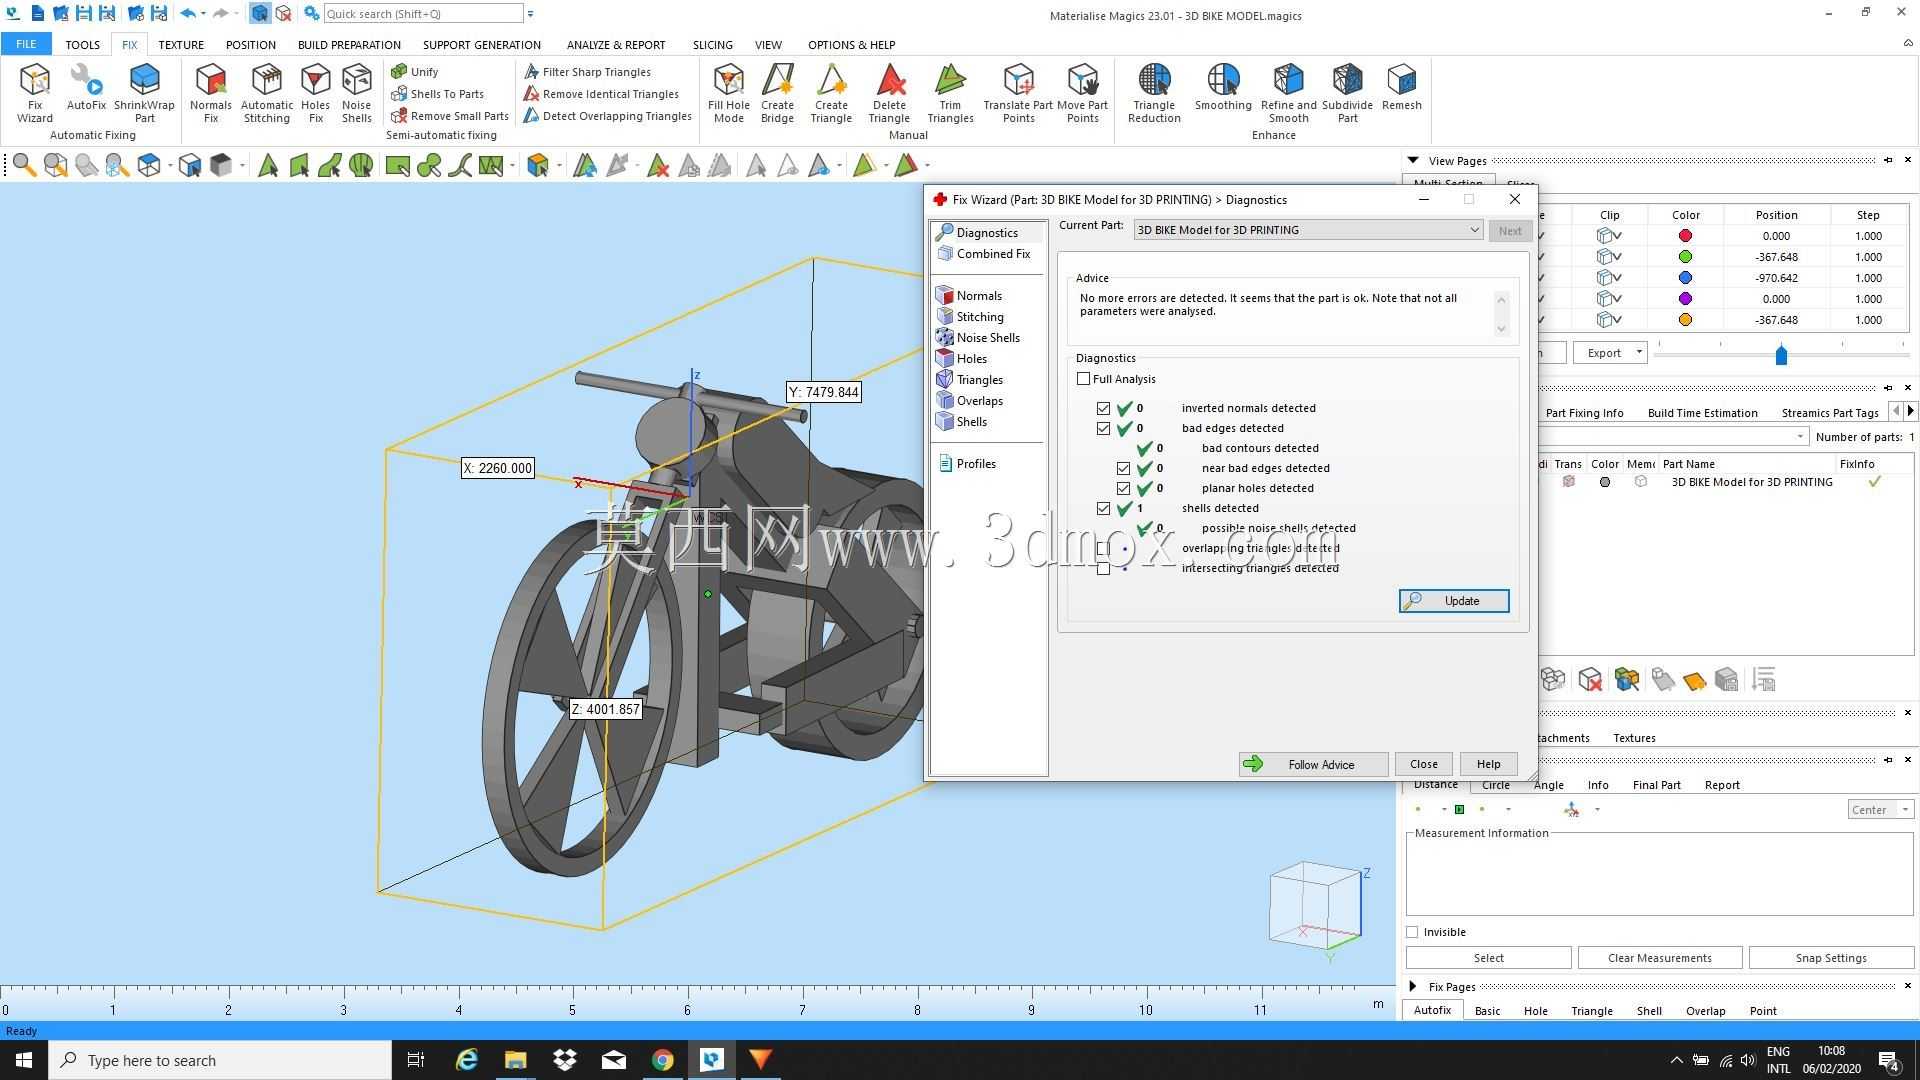Click Remove Identical Triangles
The width and height of the screenshot is (1920, 1080).
601,94
